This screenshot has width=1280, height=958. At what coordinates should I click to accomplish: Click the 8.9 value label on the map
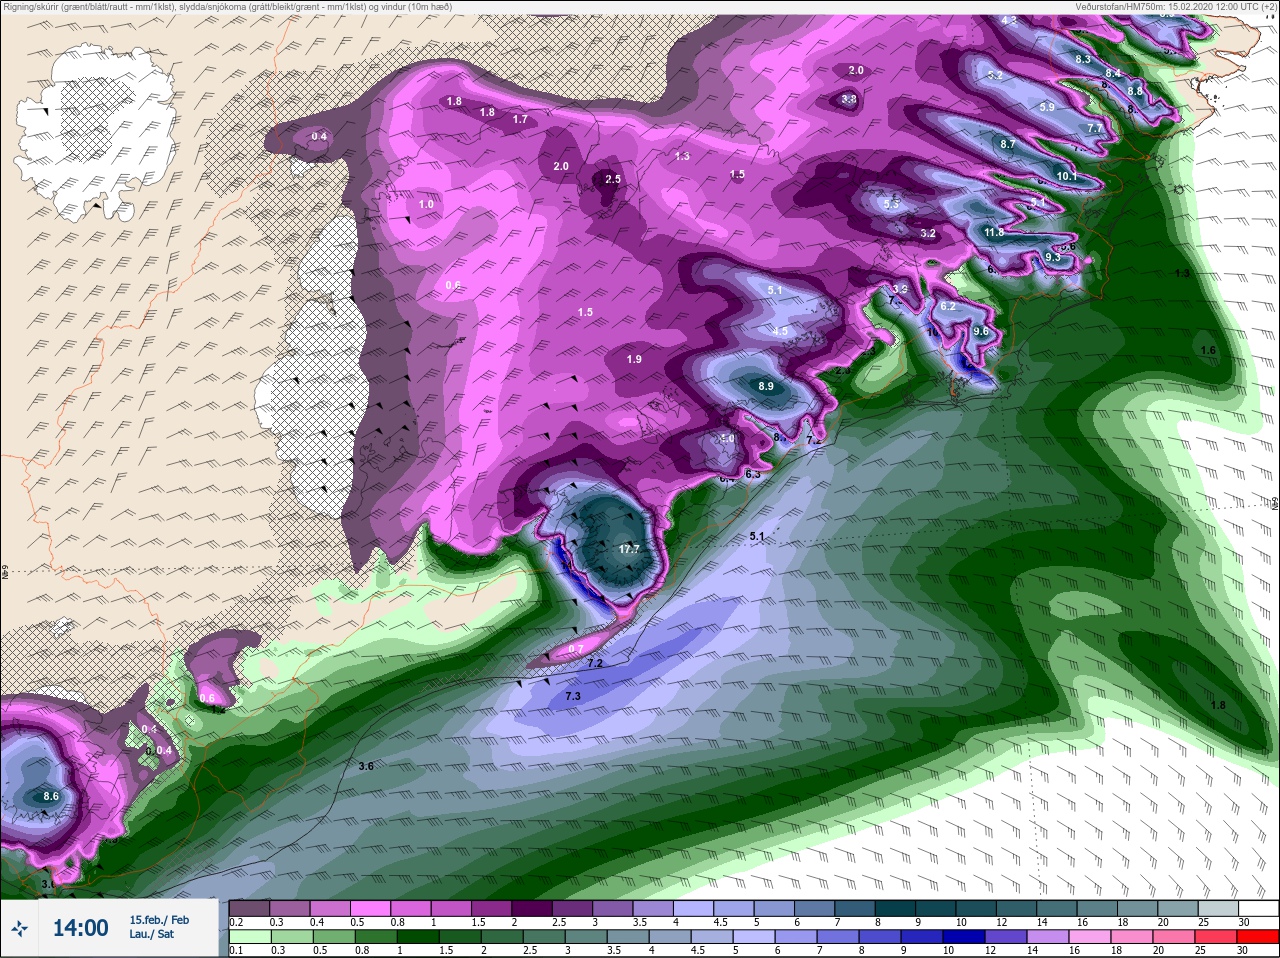click(766, 386)
